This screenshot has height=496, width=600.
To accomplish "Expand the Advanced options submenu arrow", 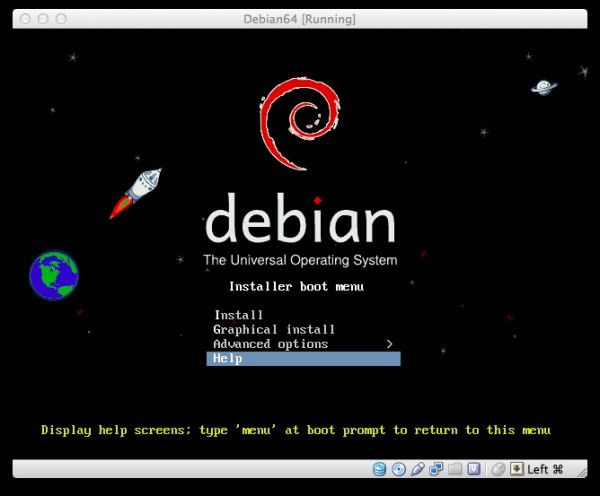I will point(390,344).
